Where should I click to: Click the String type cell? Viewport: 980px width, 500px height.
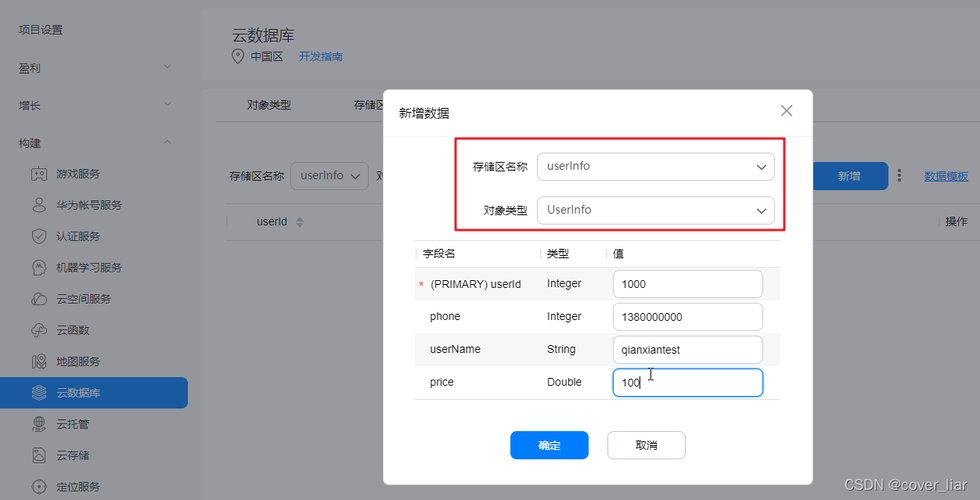tap(561, 349)
